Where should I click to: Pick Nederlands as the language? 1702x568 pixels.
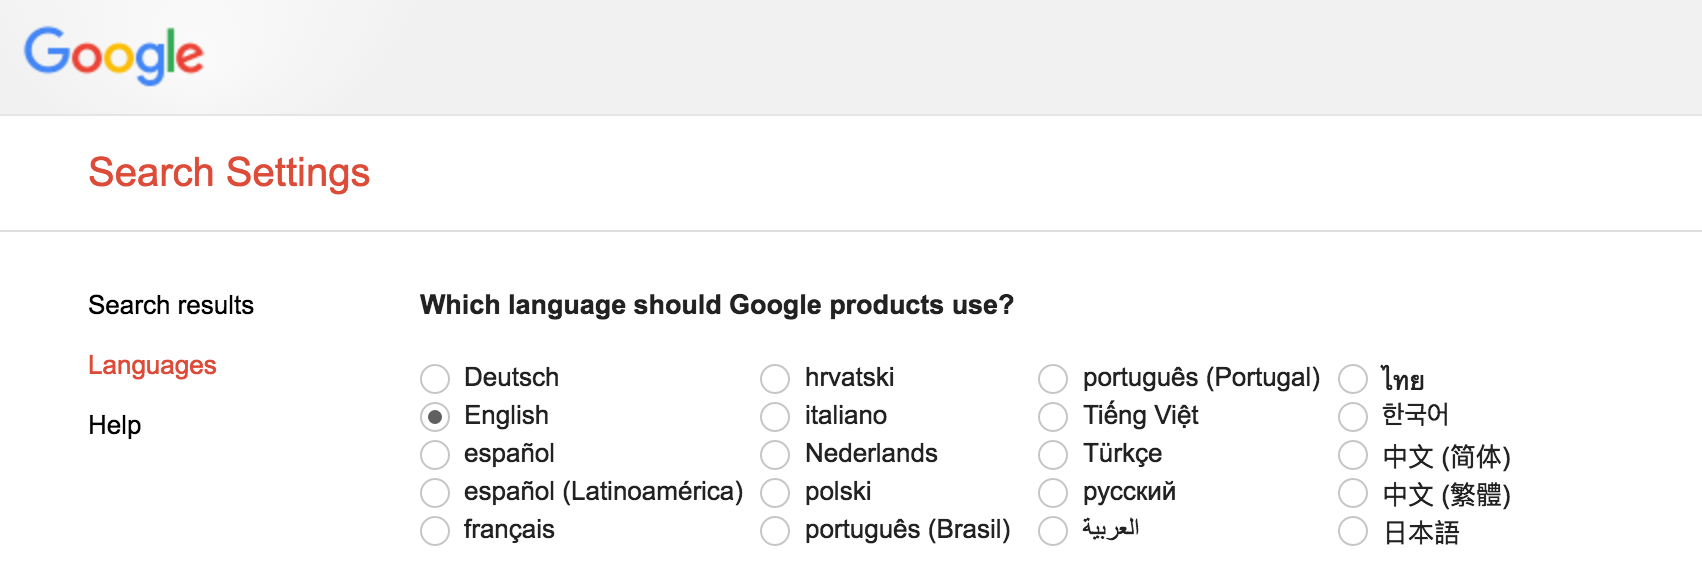click(x=775, y=455)
